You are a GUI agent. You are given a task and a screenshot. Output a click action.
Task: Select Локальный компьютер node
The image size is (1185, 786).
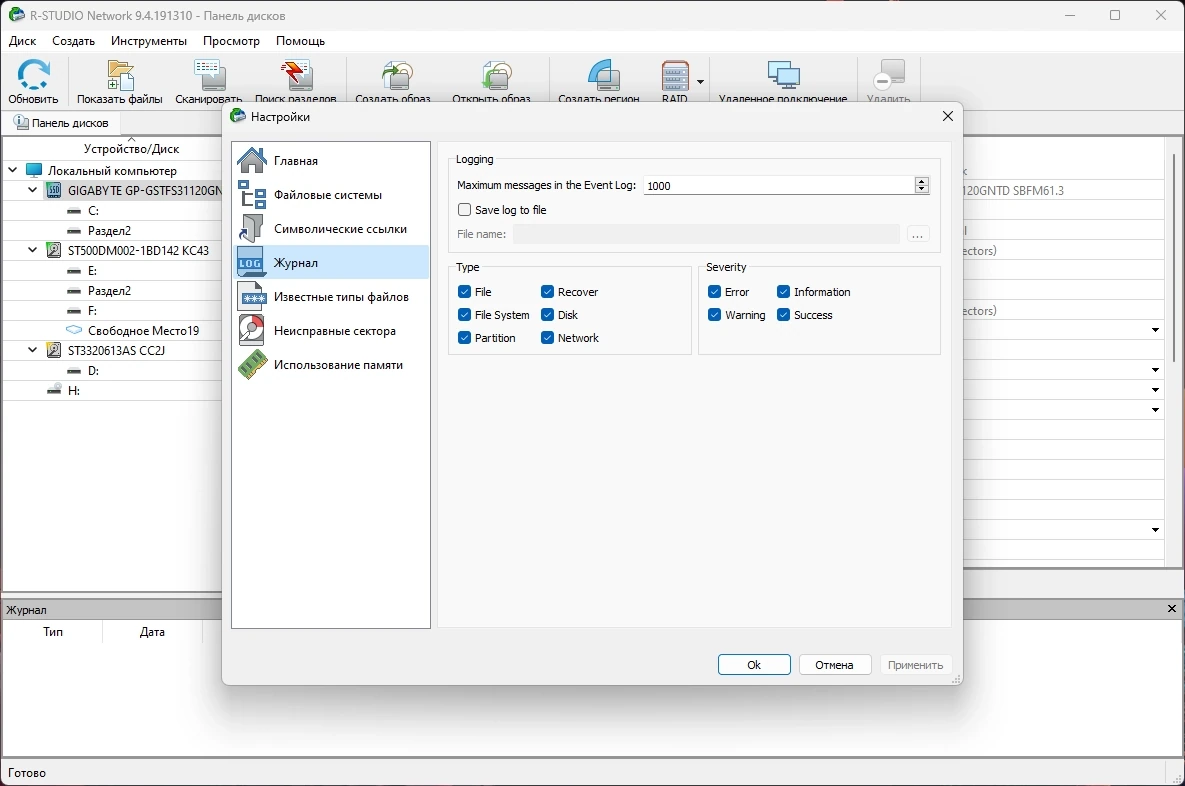112,171
